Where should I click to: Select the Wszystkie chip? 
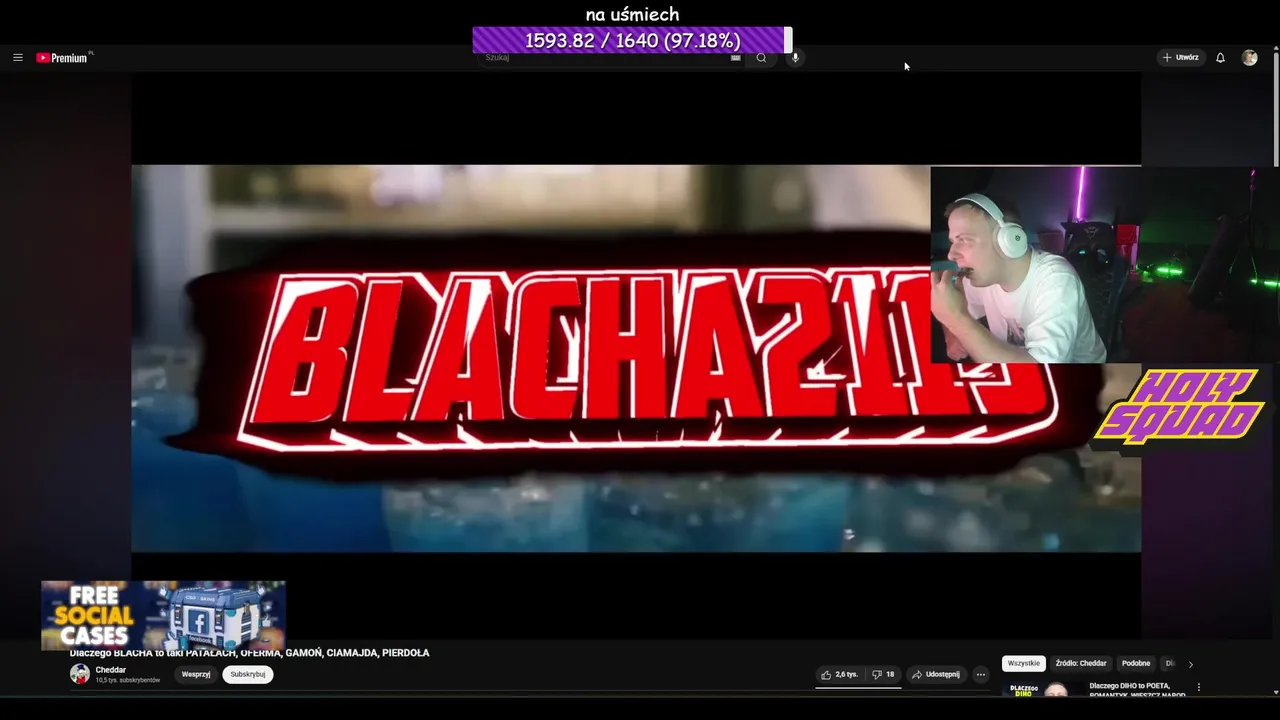point(1024,663)
